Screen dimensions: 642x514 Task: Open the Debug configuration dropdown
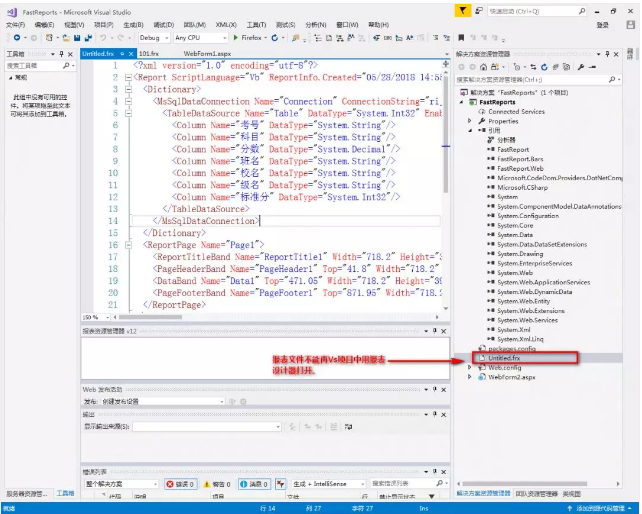[154, 38]
